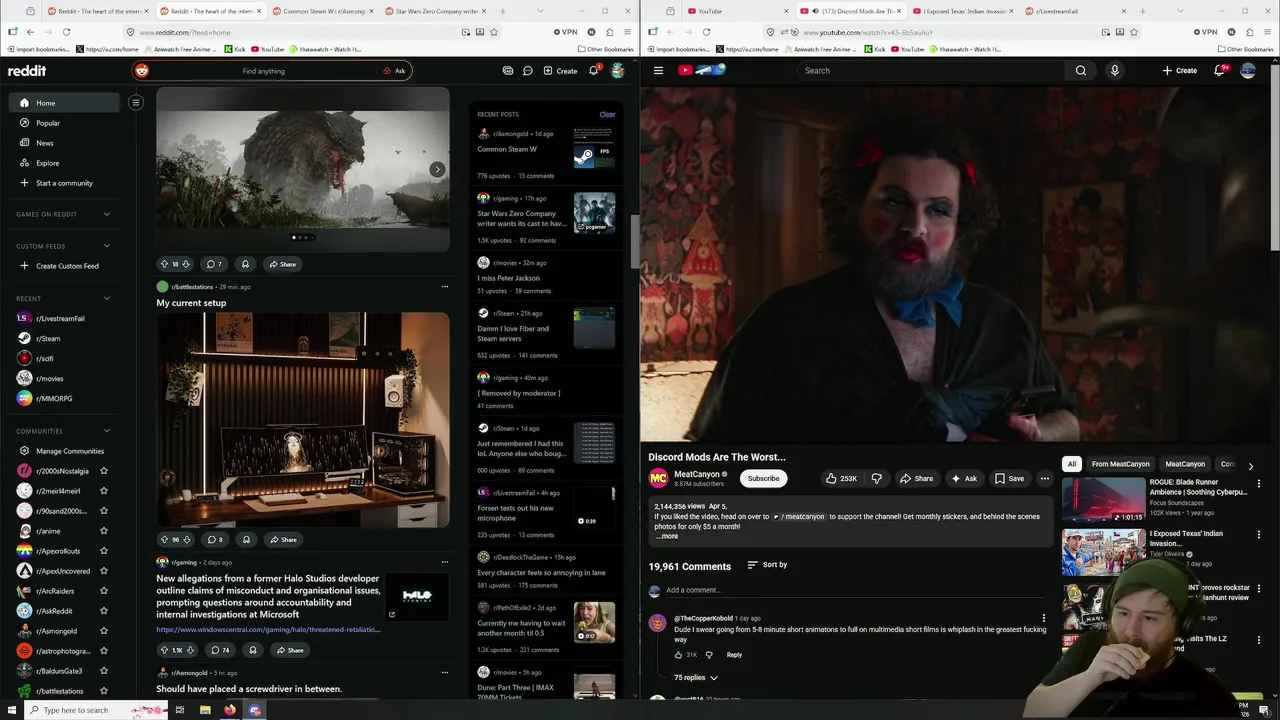The height and width of the screenshot is (720, 1280).
Task: Collapse Communities section
Action: 107,431
